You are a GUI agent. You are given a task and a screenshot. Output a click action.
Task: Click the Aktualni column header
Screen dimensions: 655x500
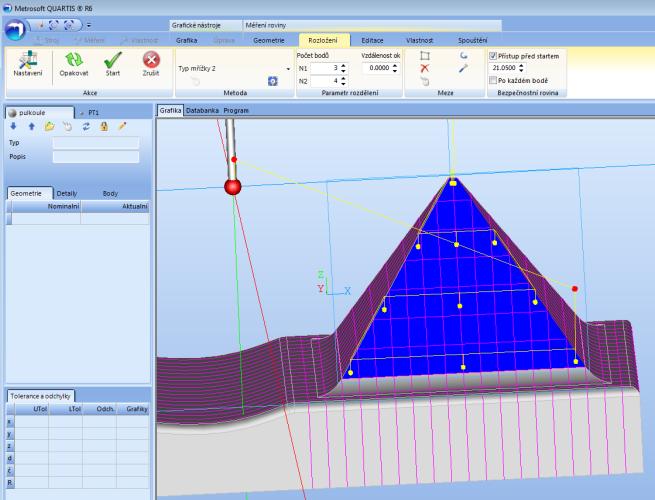(115, 206)
